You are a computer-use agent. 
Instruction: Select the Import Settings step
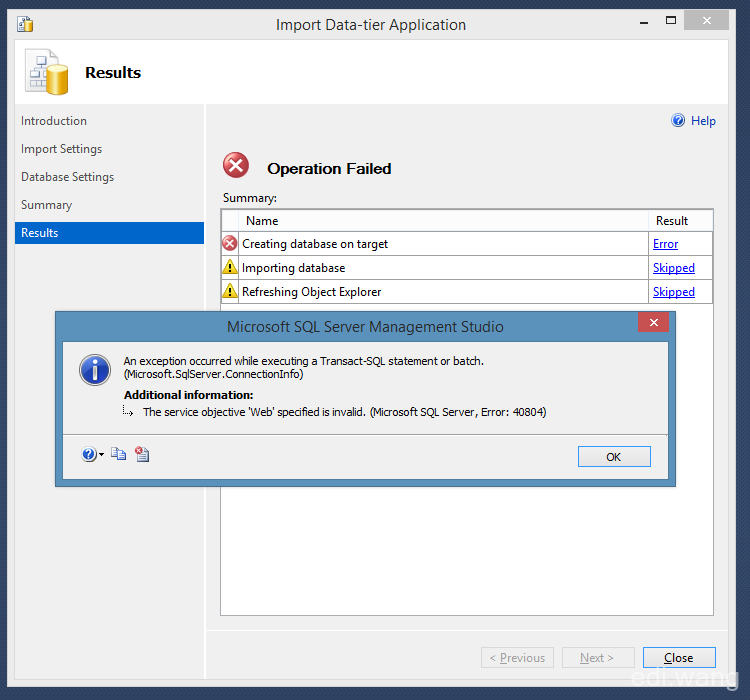click(x=61, y=149)
